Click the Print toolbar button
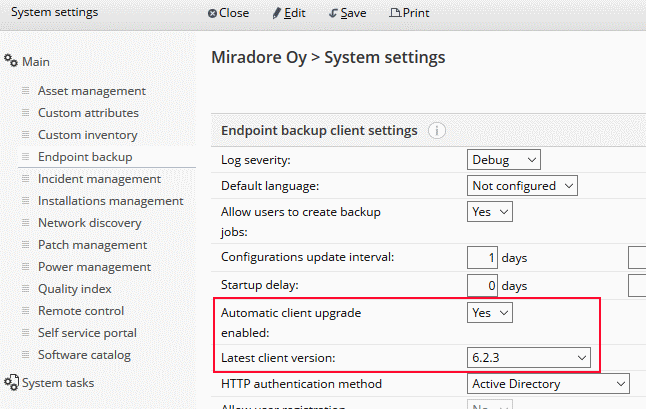This screenshot has height=409, width=646. 409,13
